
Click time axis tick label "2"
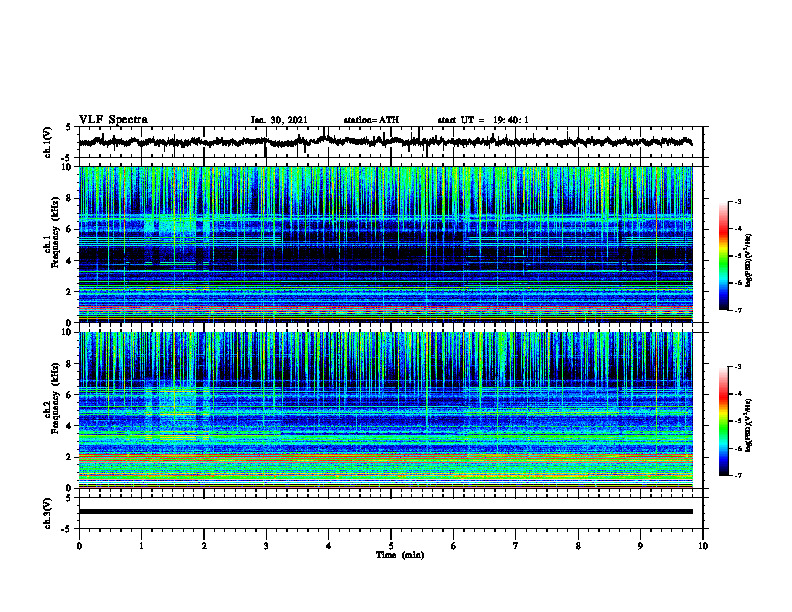(204, 546)
